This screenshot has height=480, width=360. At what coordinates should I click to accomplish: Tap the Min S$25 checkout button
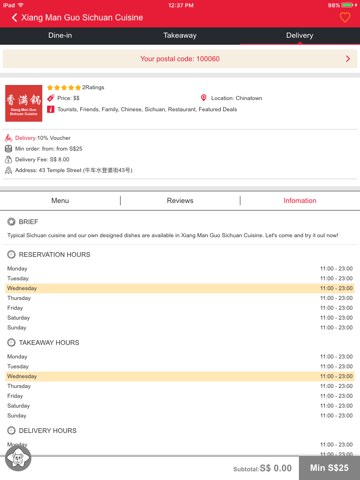(329, 468)
